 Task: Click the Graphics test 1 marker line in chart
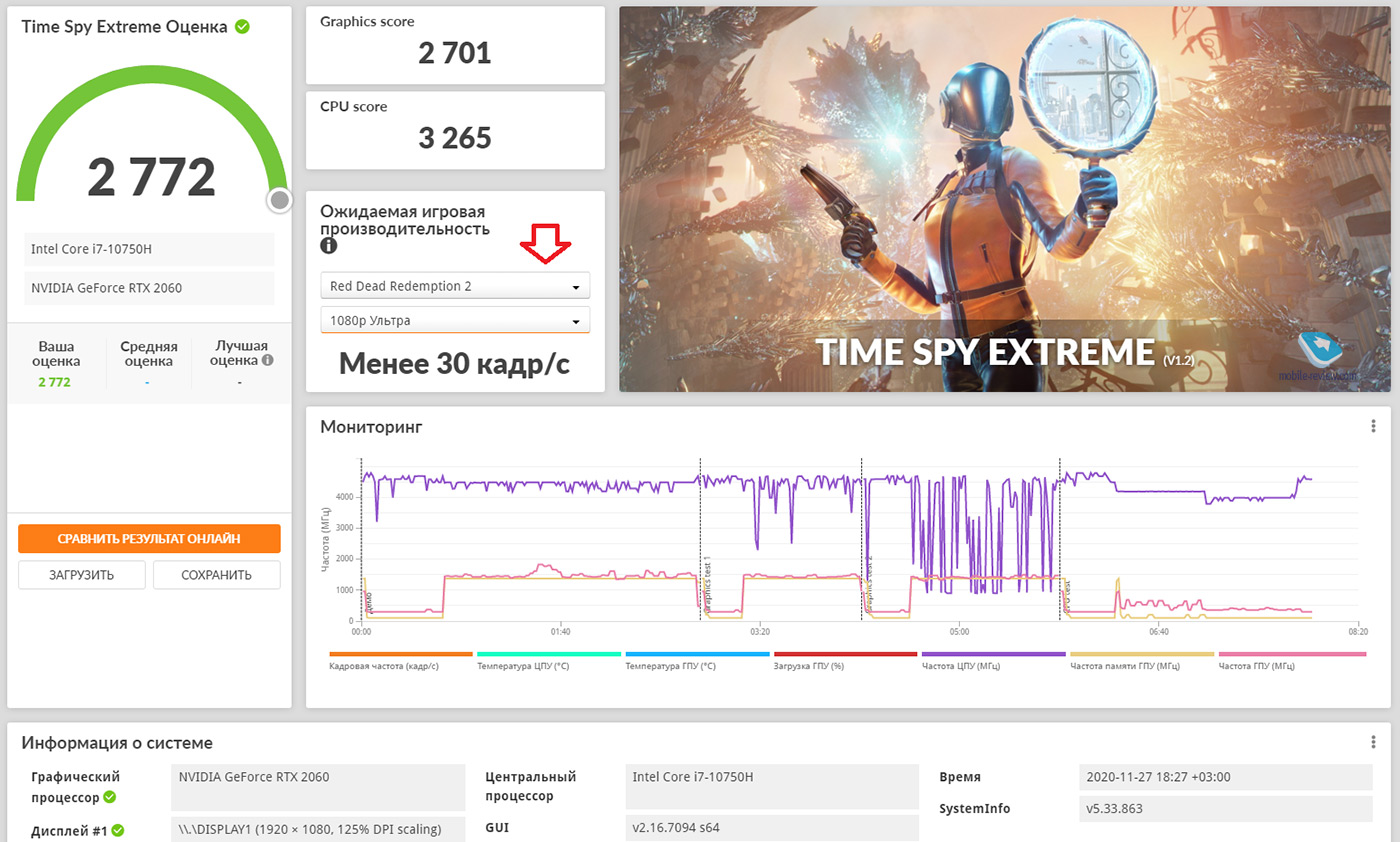point(700,540)
